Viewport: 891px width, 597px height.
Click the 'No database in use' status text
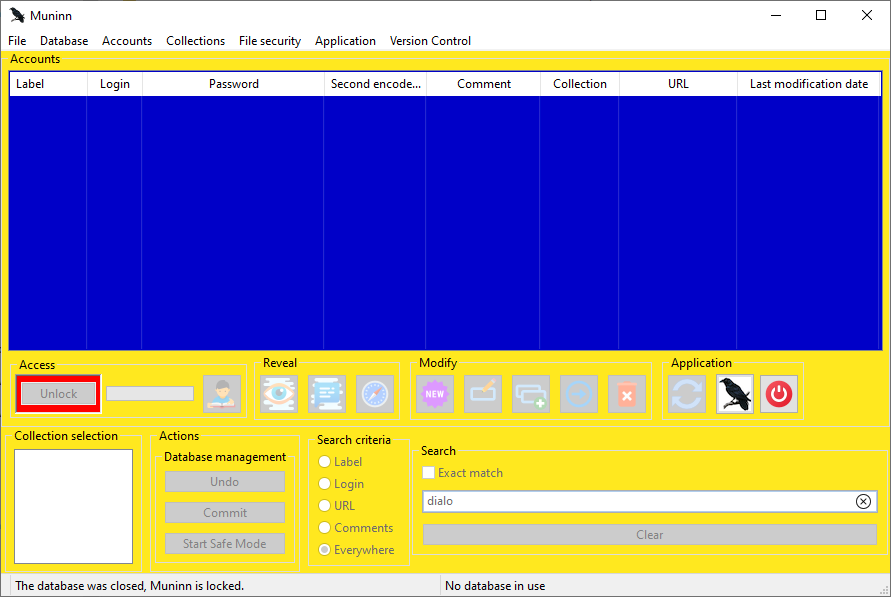pyautogui.click(x=495, y=586)
